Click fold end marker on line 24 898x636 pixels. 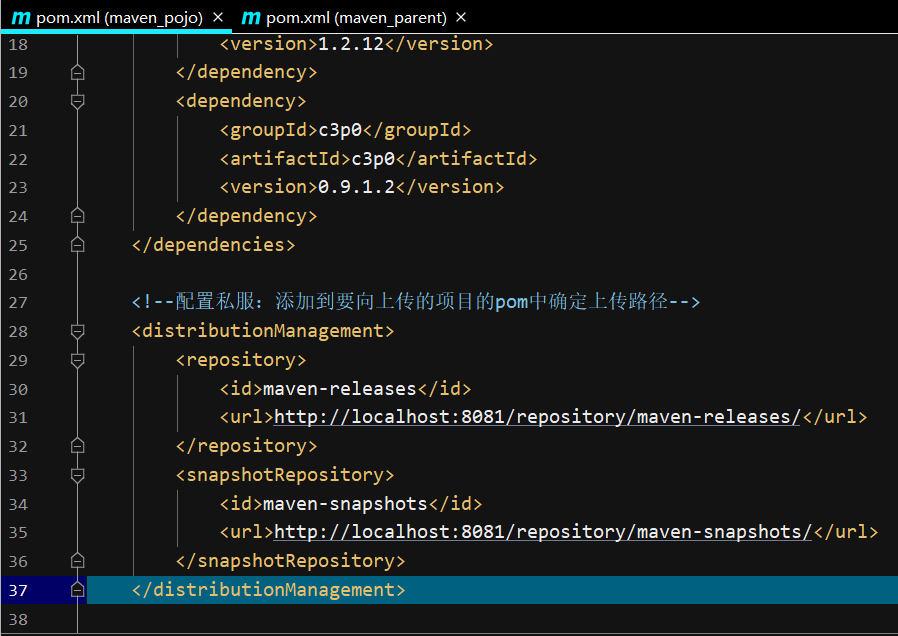(77, 216)
